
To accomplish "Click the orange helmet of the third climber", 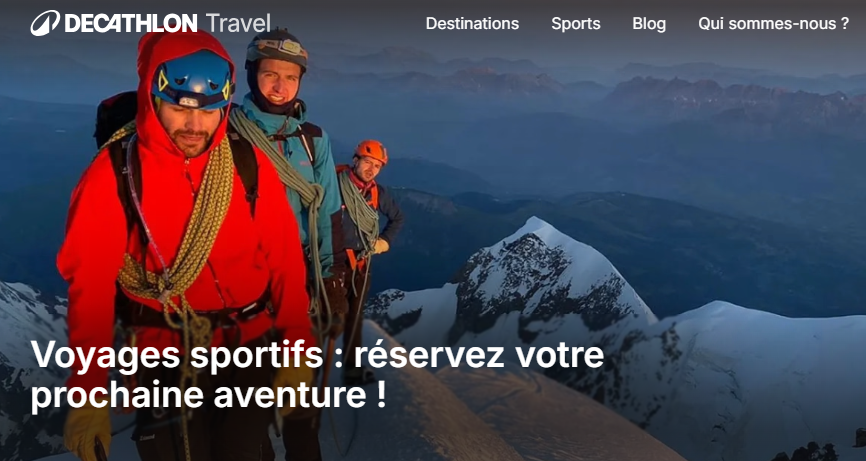I will 371,151.
